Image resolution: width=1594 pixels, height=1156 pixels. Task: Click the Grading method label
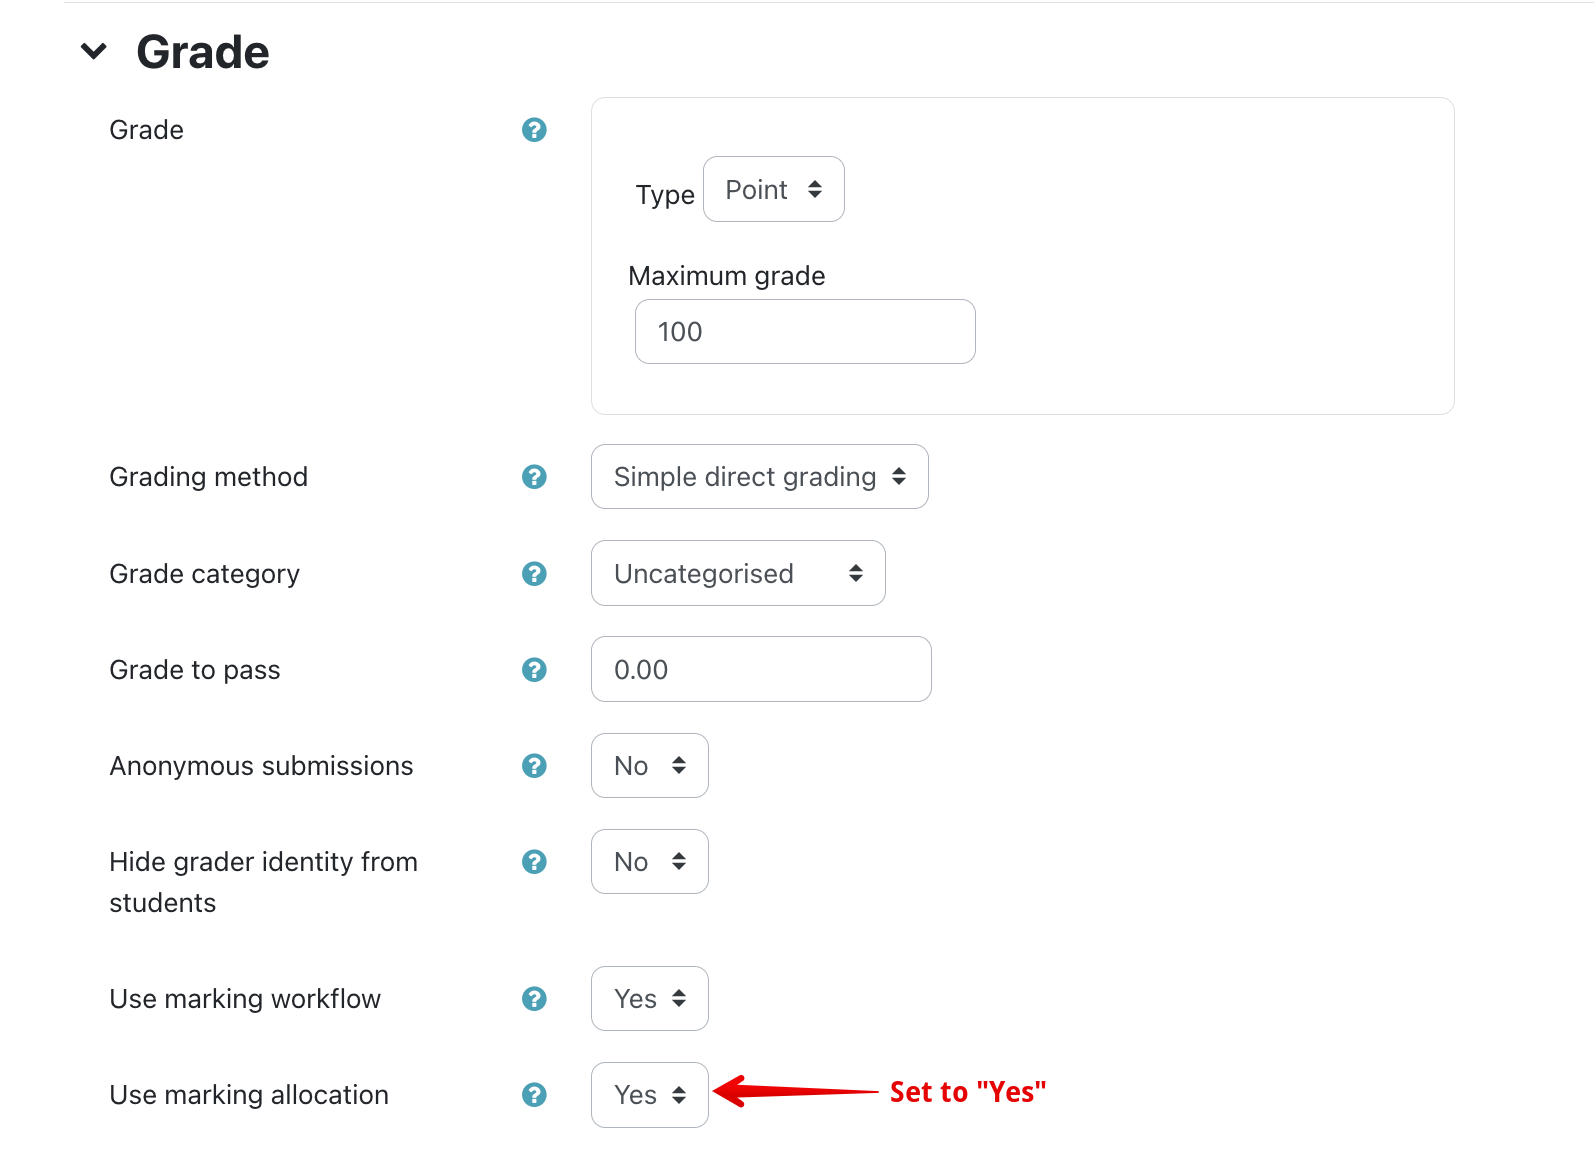[x=208, y=477]
